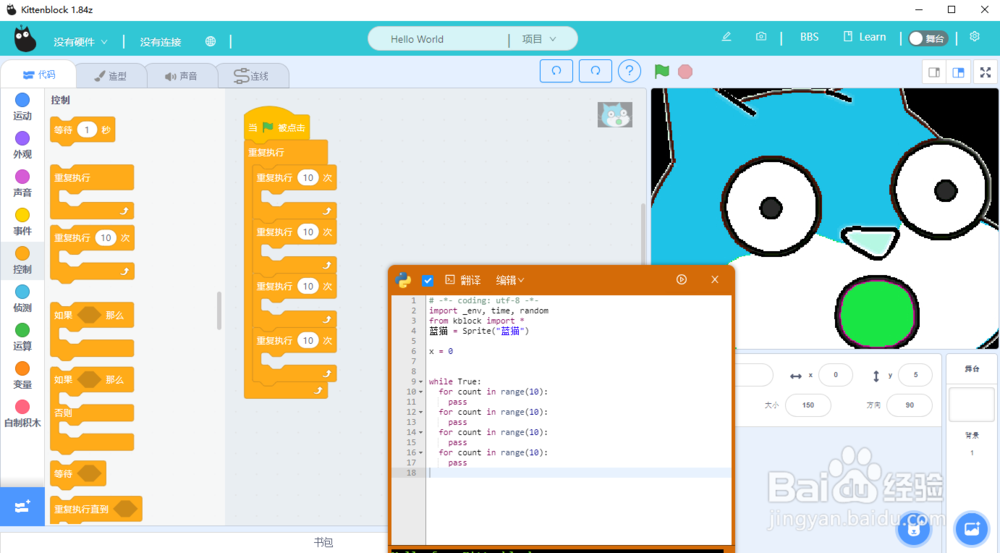Select the 控制 control category
This screenshot has height=553, width=1000.
[x=22, y=260]
